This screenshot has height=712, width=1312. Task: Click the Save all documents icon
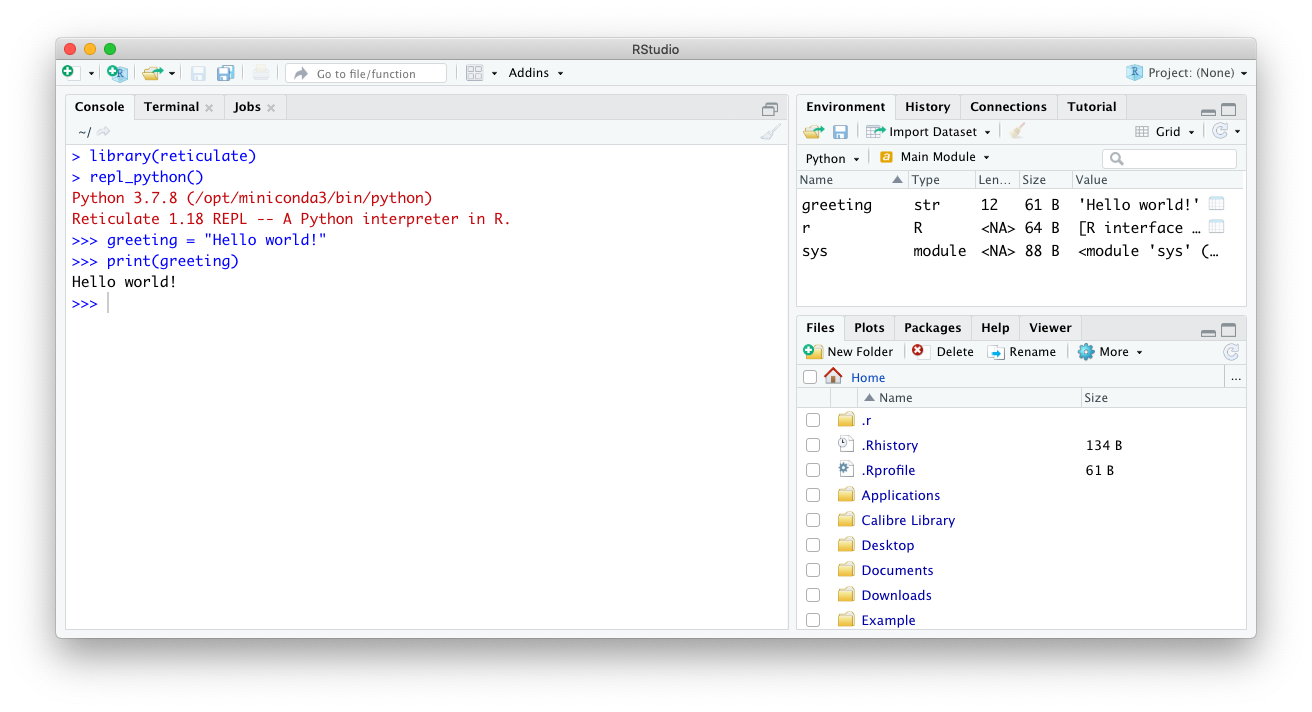[x=225, y=73]
